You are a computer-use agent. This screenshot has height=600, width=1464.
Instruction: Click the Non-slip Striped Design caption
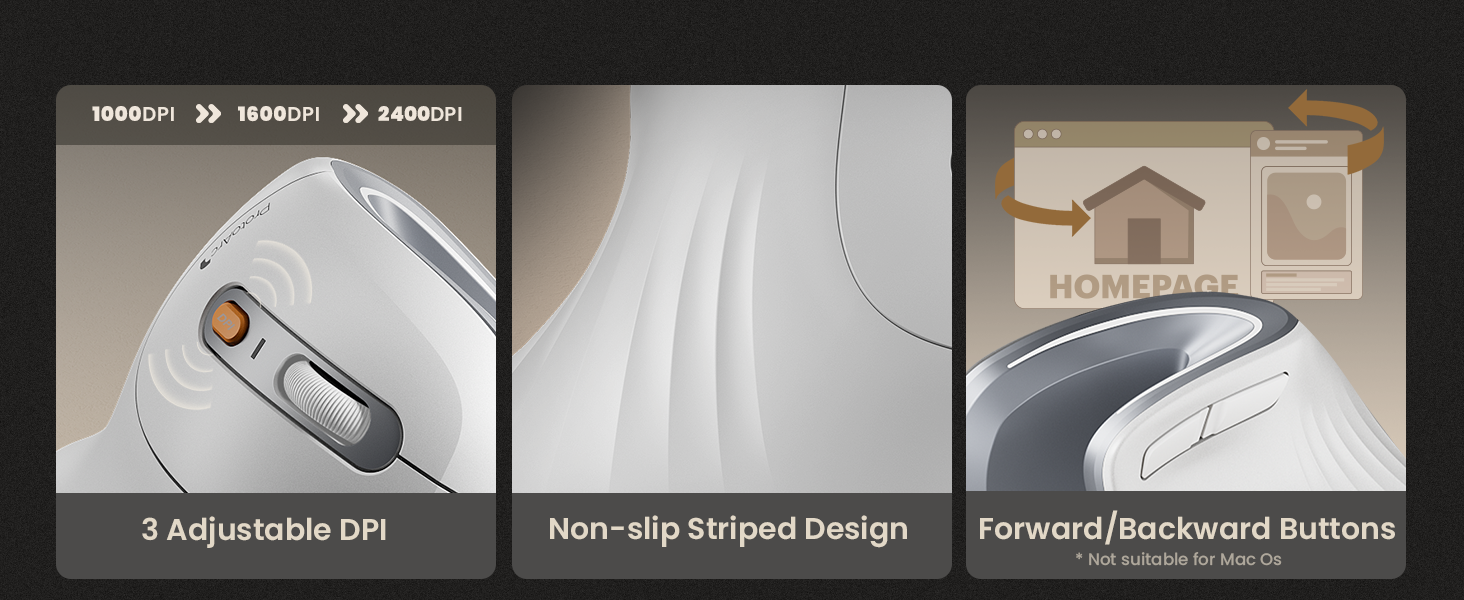pyautogui.click(x=728, y=529)
